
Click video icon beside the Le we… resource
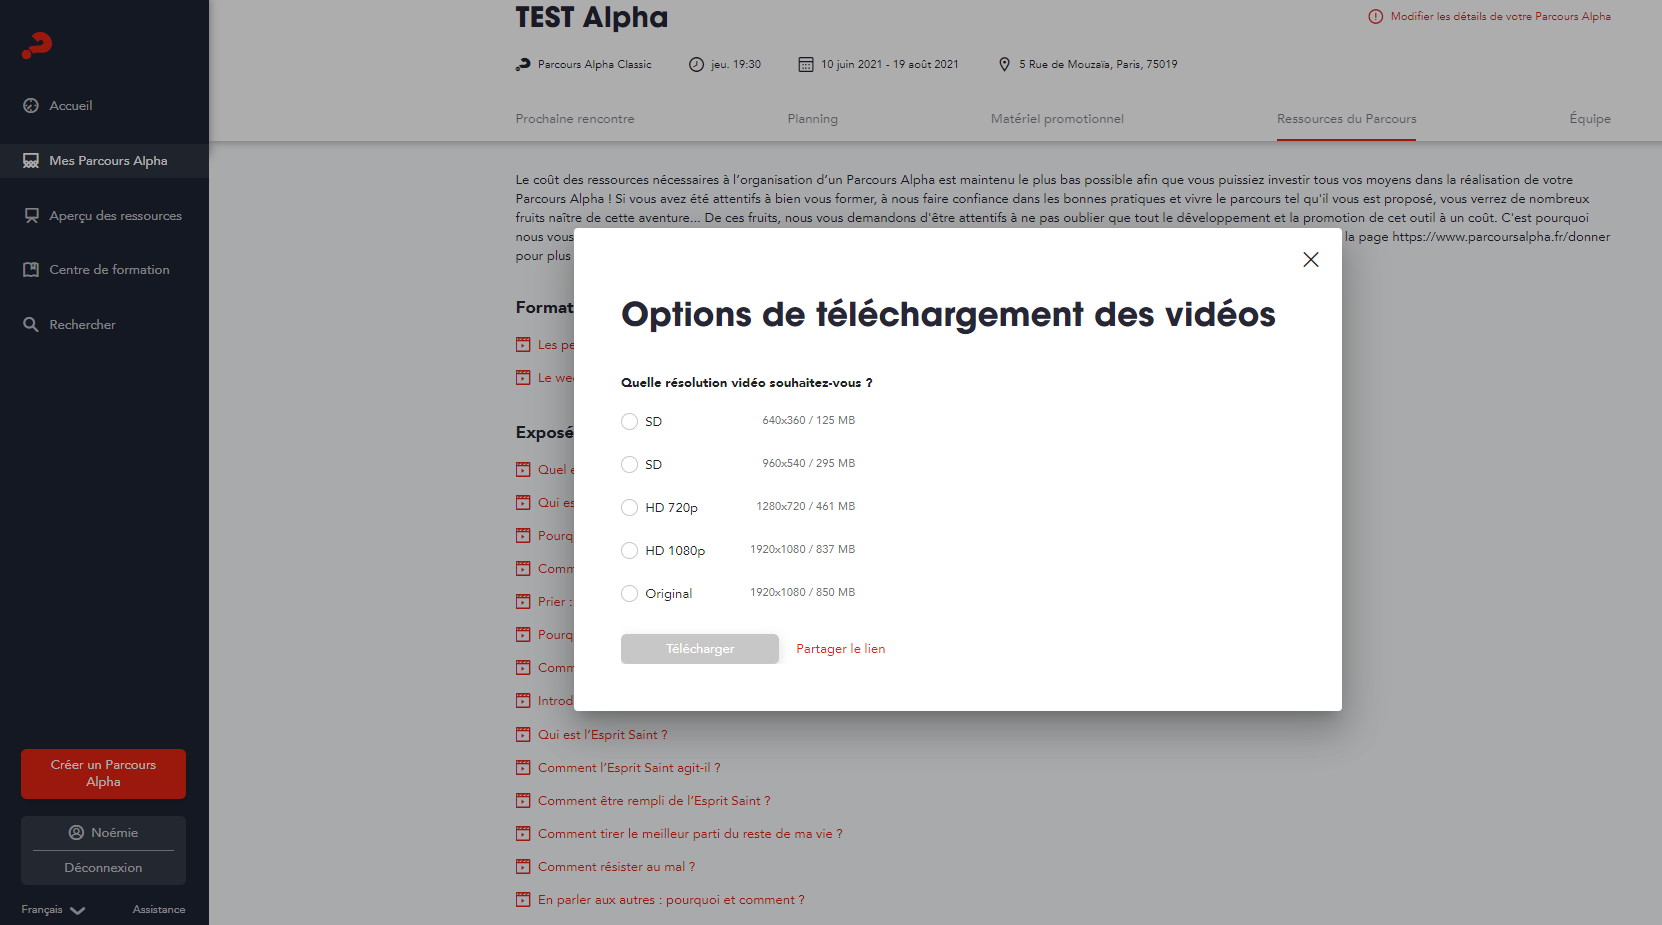coord(523,378)
